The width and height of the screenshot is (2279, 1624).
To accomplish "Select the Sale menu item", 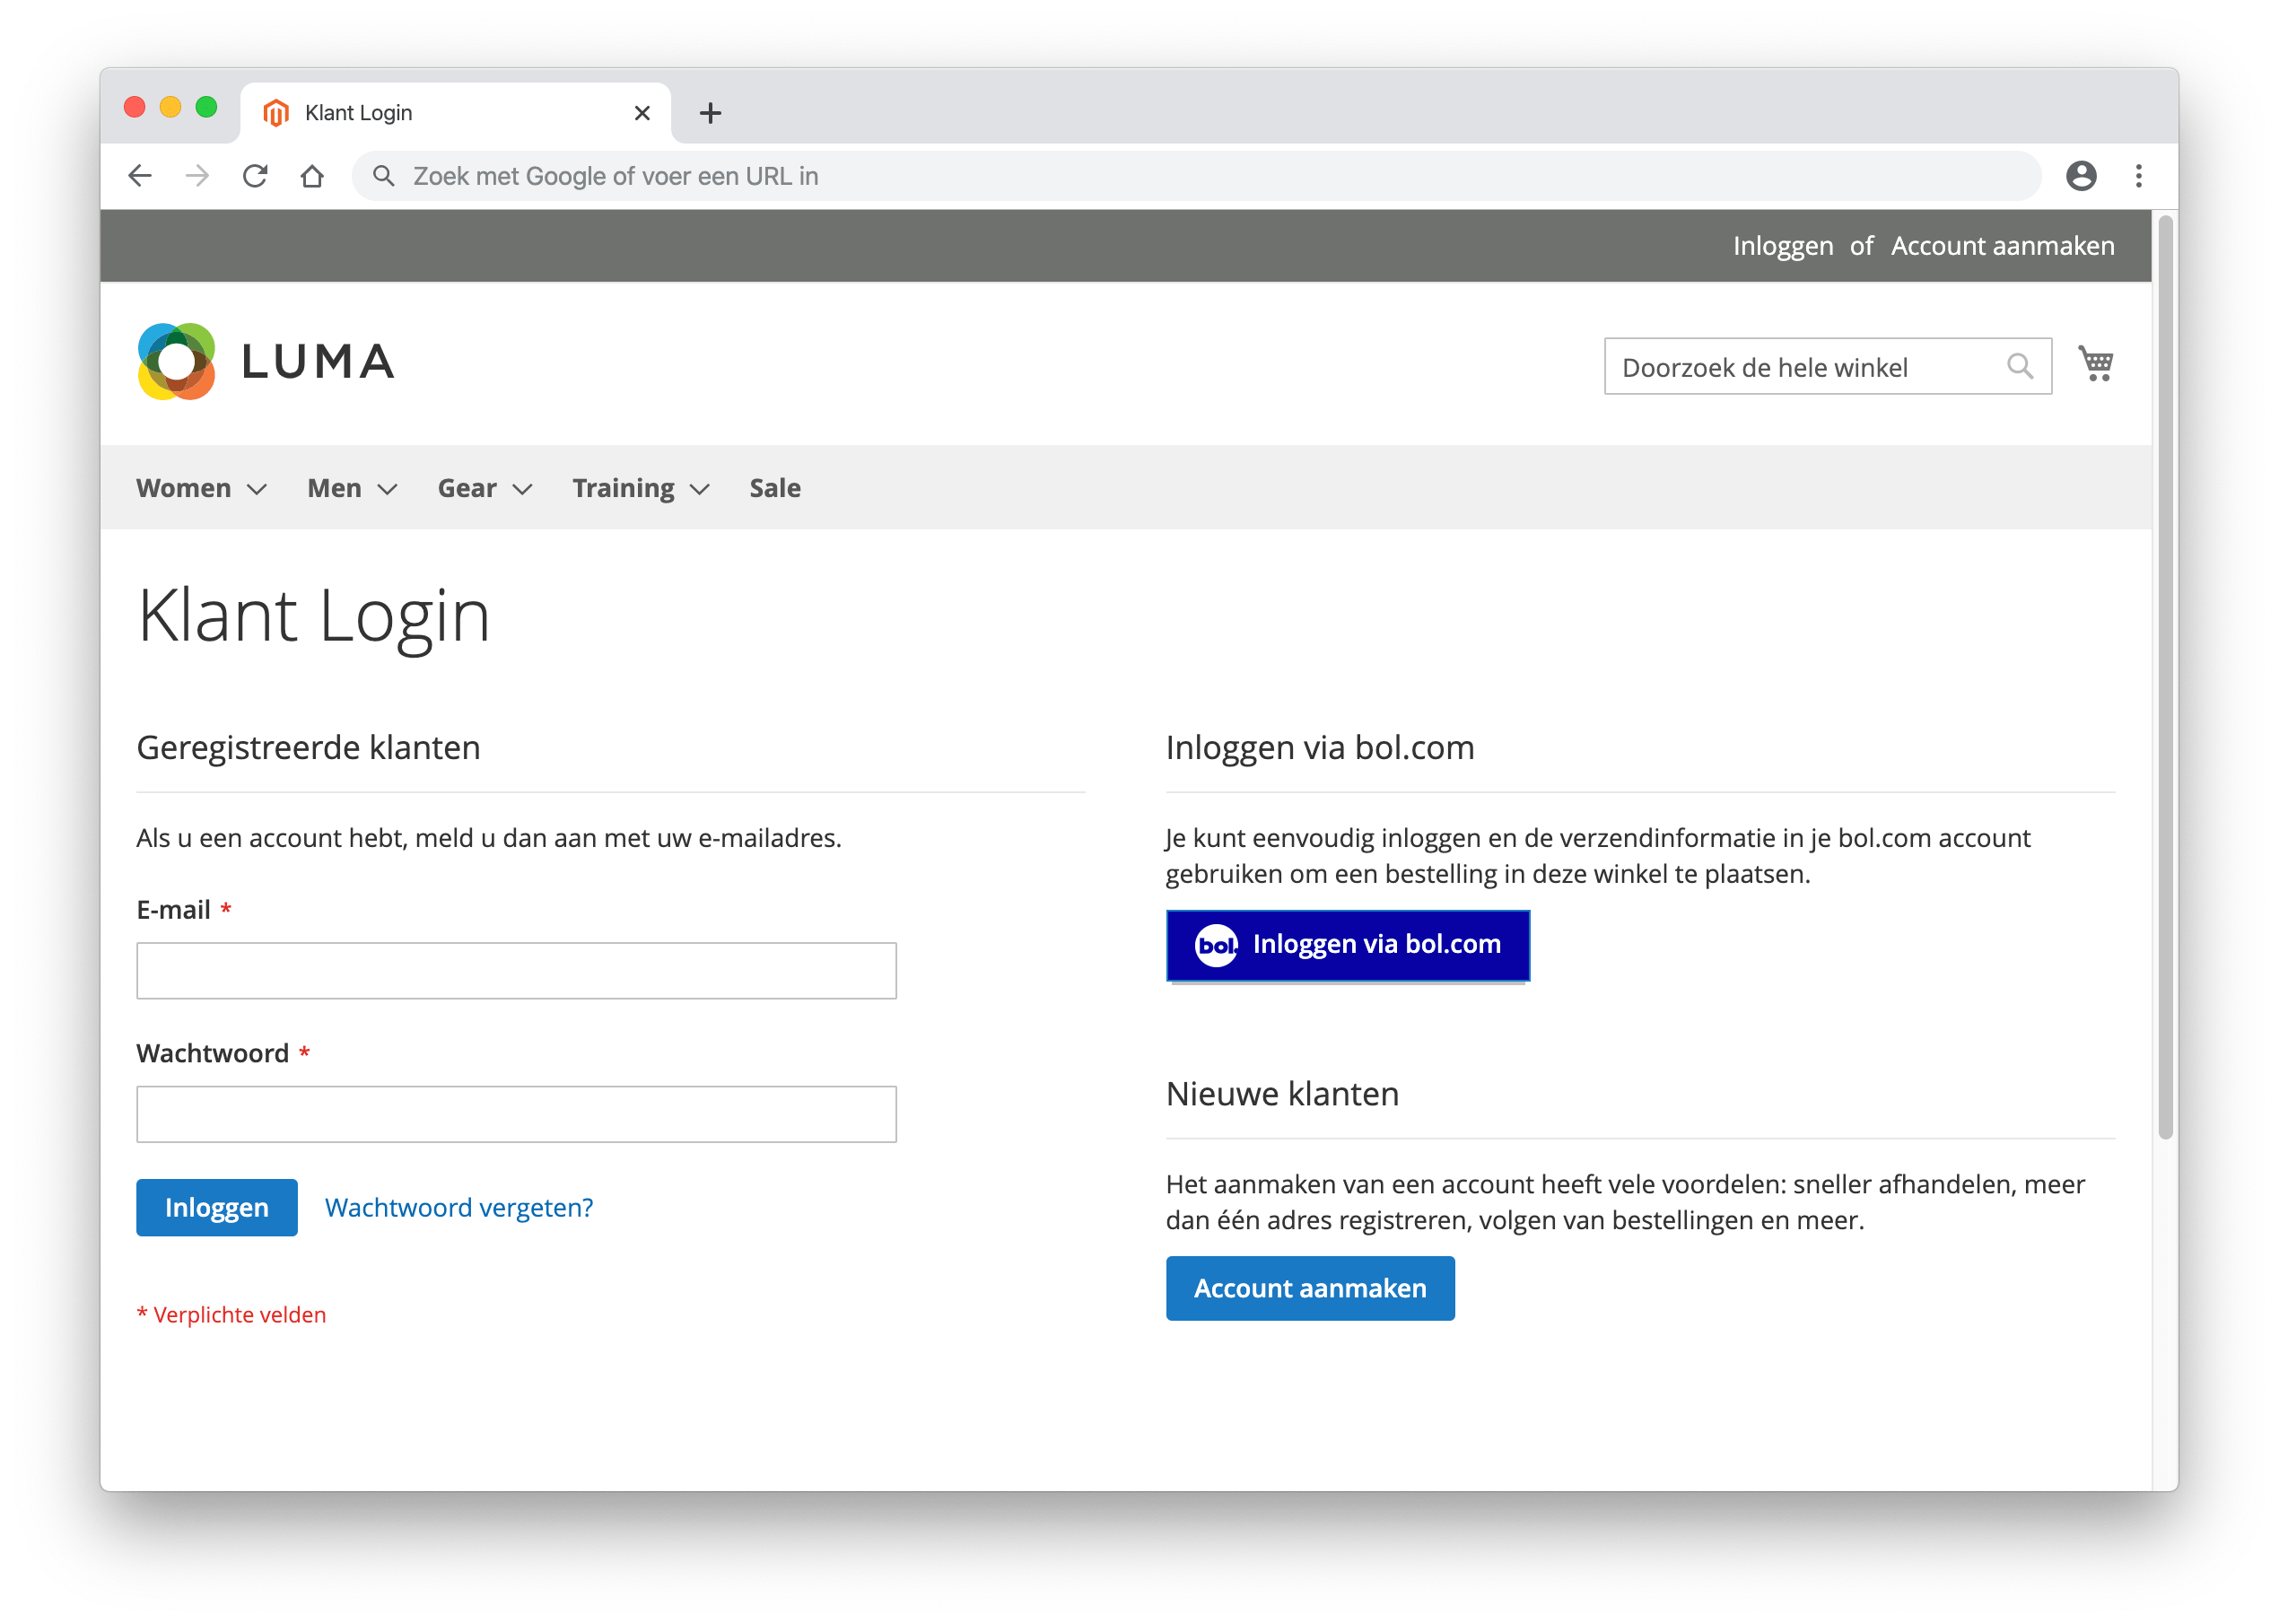I will coord(777,489).
